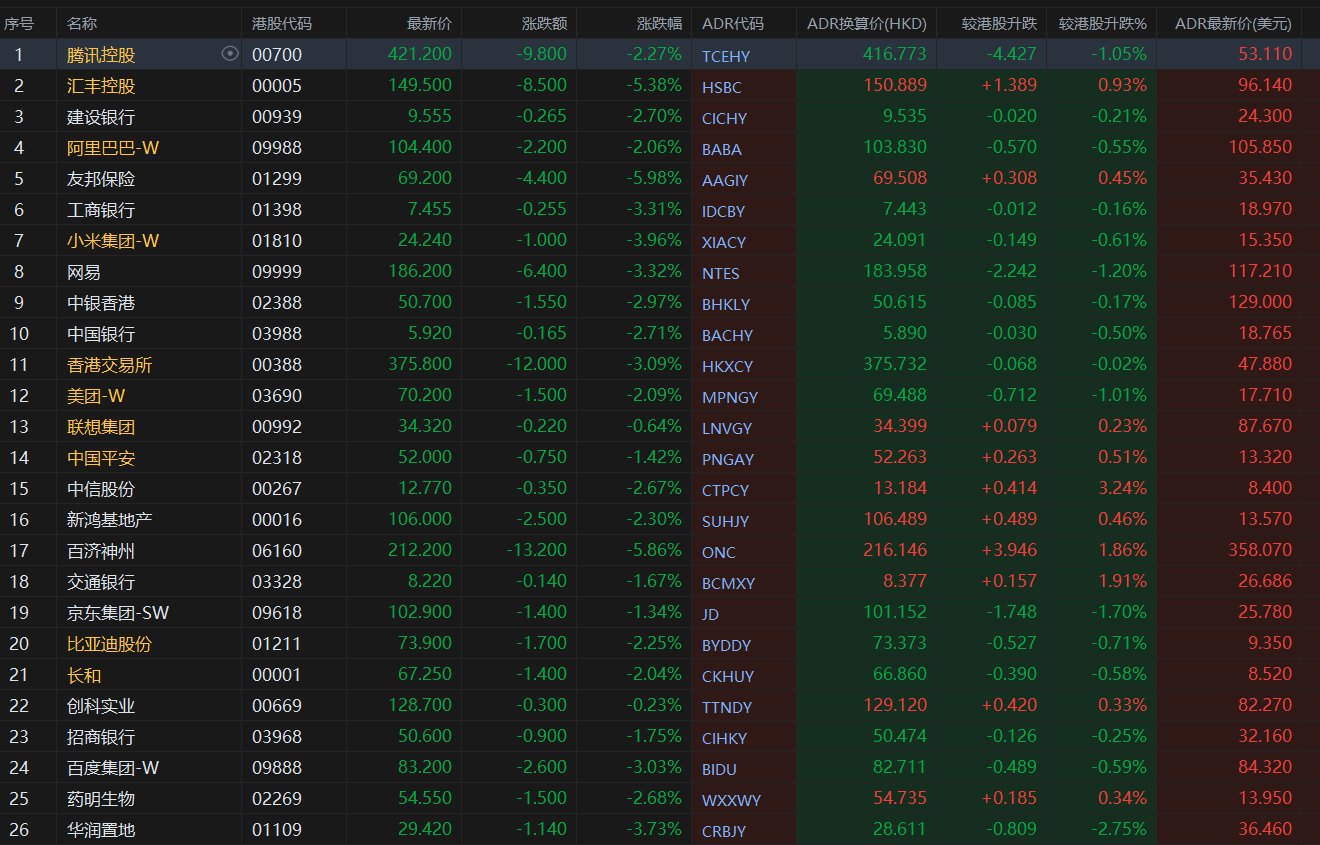Click ADR code LNVGY

[x=727, y=428]
